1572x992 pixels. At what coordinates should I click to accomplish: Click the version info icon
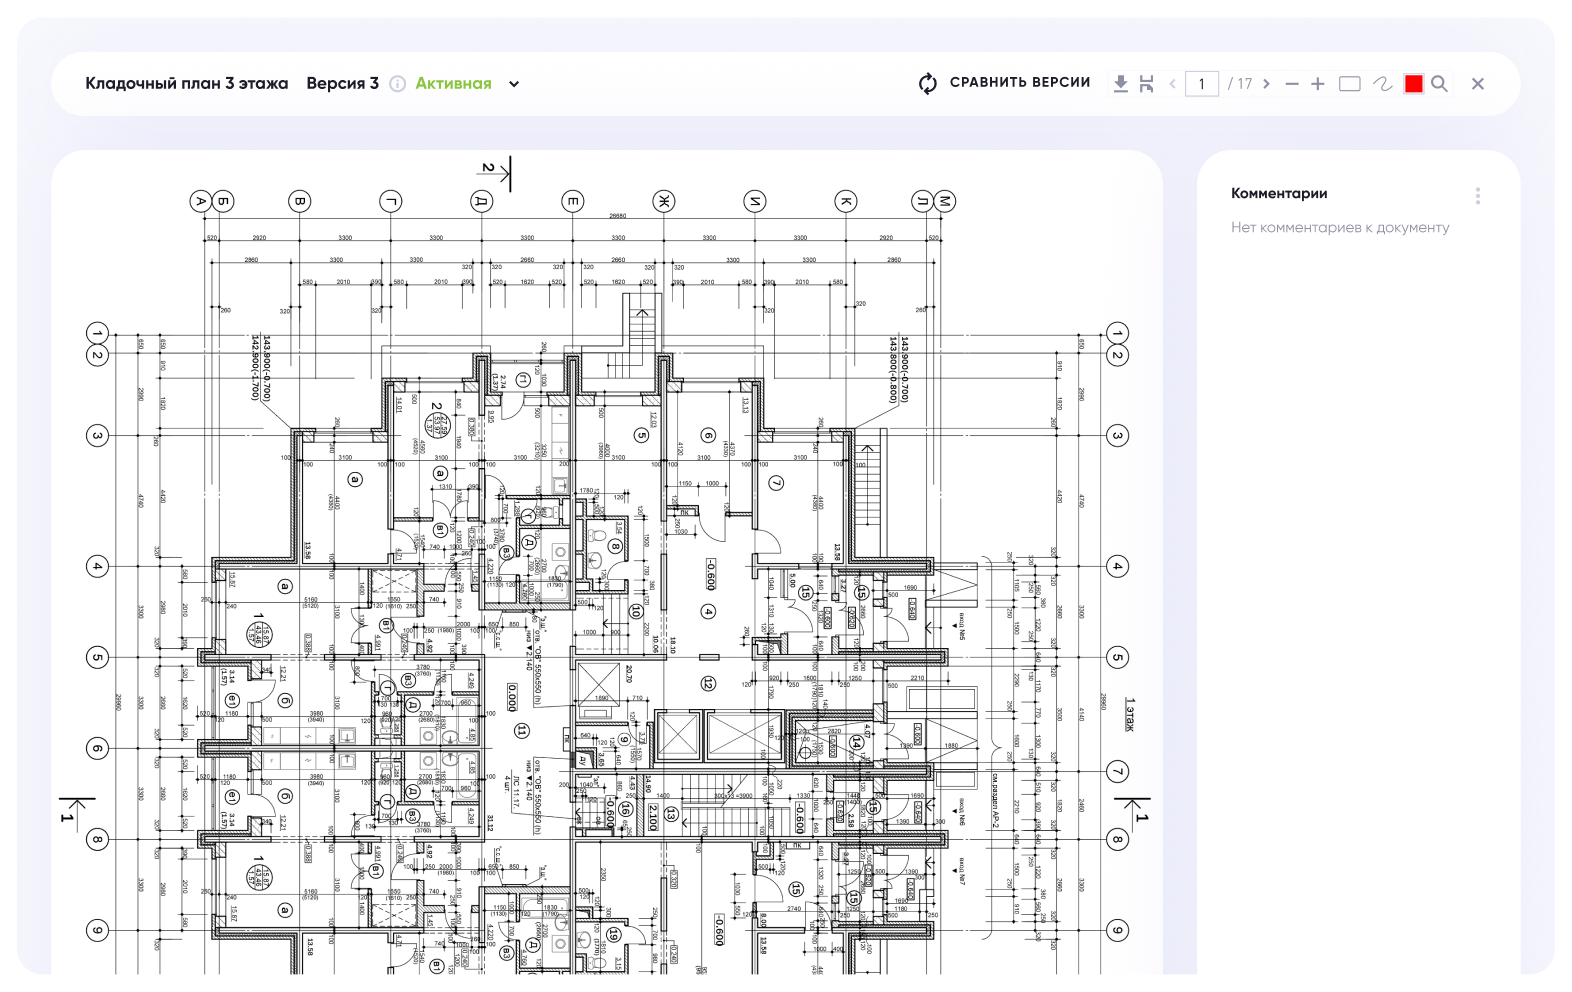coord(397,84)
